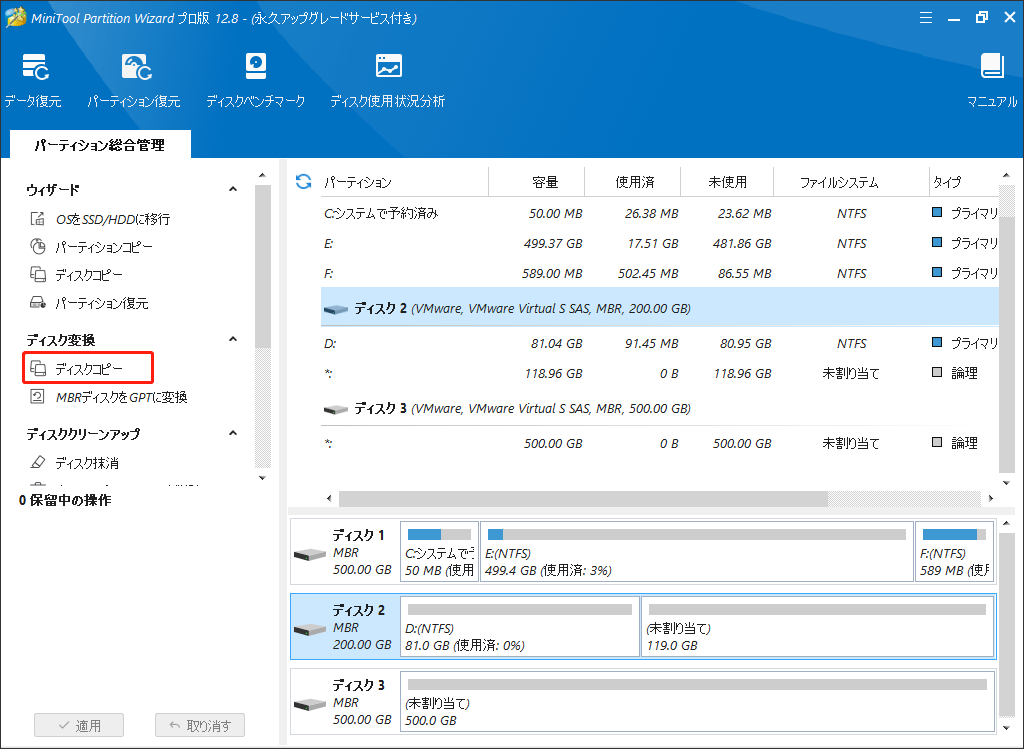Screen dimensions: 1024x749
Task: Sort by the ファイルシステム column header
Action: [839, 182]
